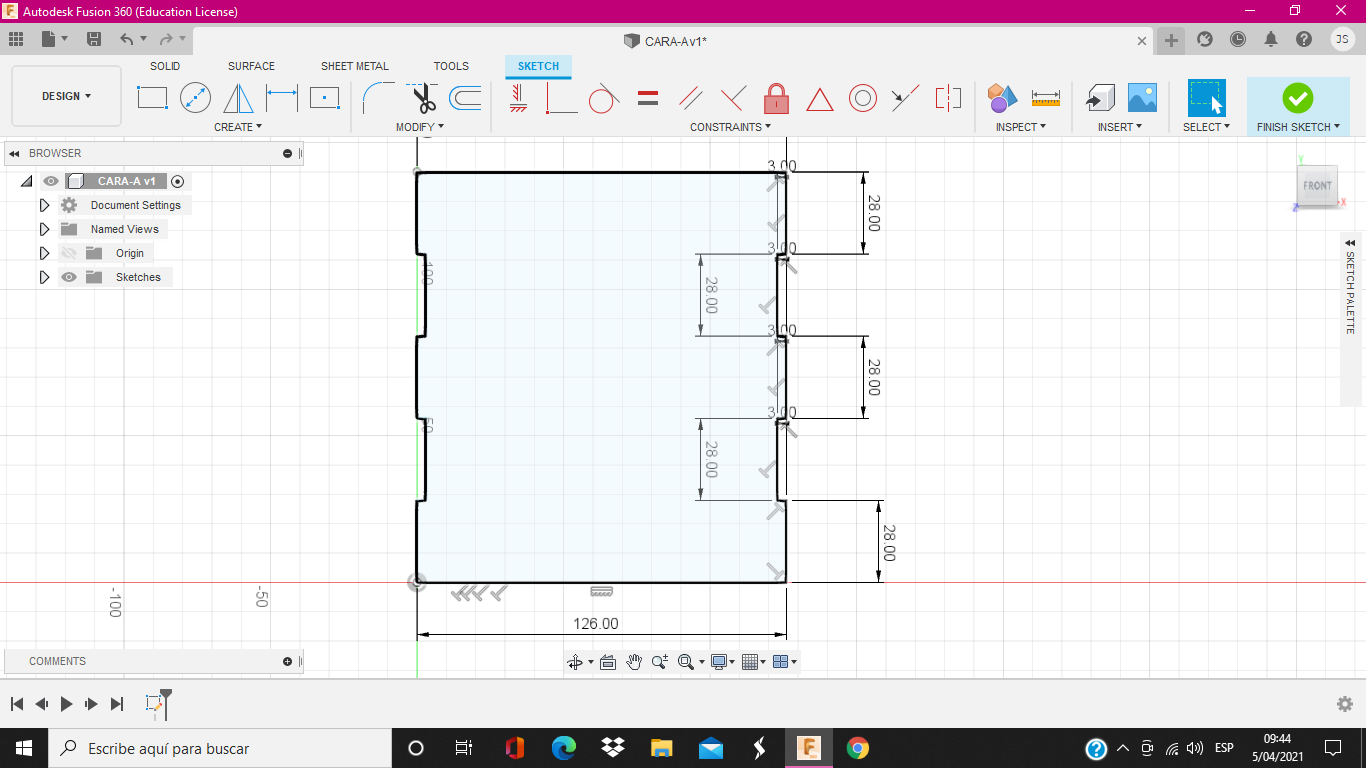Select the sketch feature in timeline
This screenshot has height=768, width=1366.
point(154,704)
